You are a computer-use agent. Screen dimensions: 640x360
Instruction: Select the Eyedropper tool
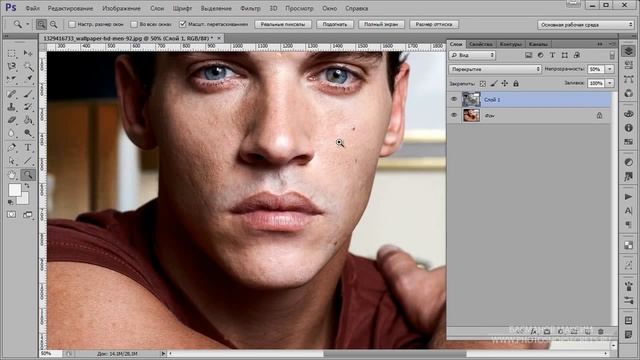point(28,79)
